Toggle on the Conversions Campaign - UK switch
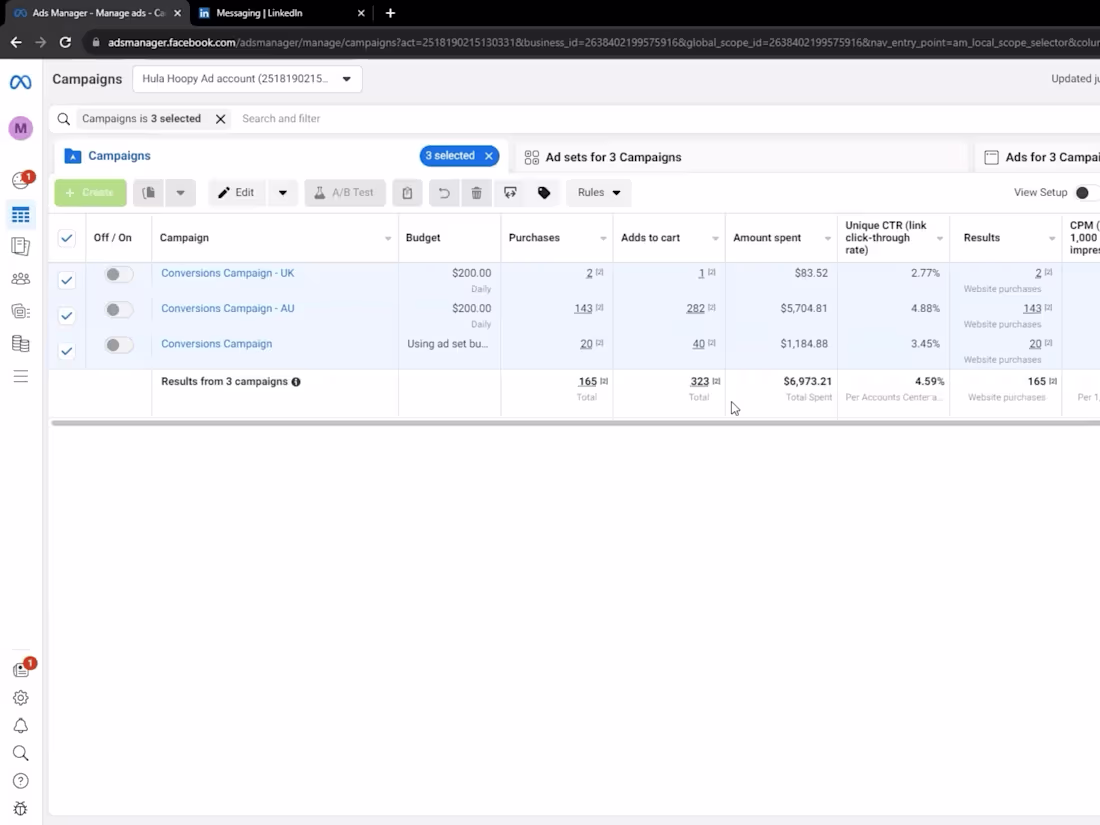 (119, 274)
